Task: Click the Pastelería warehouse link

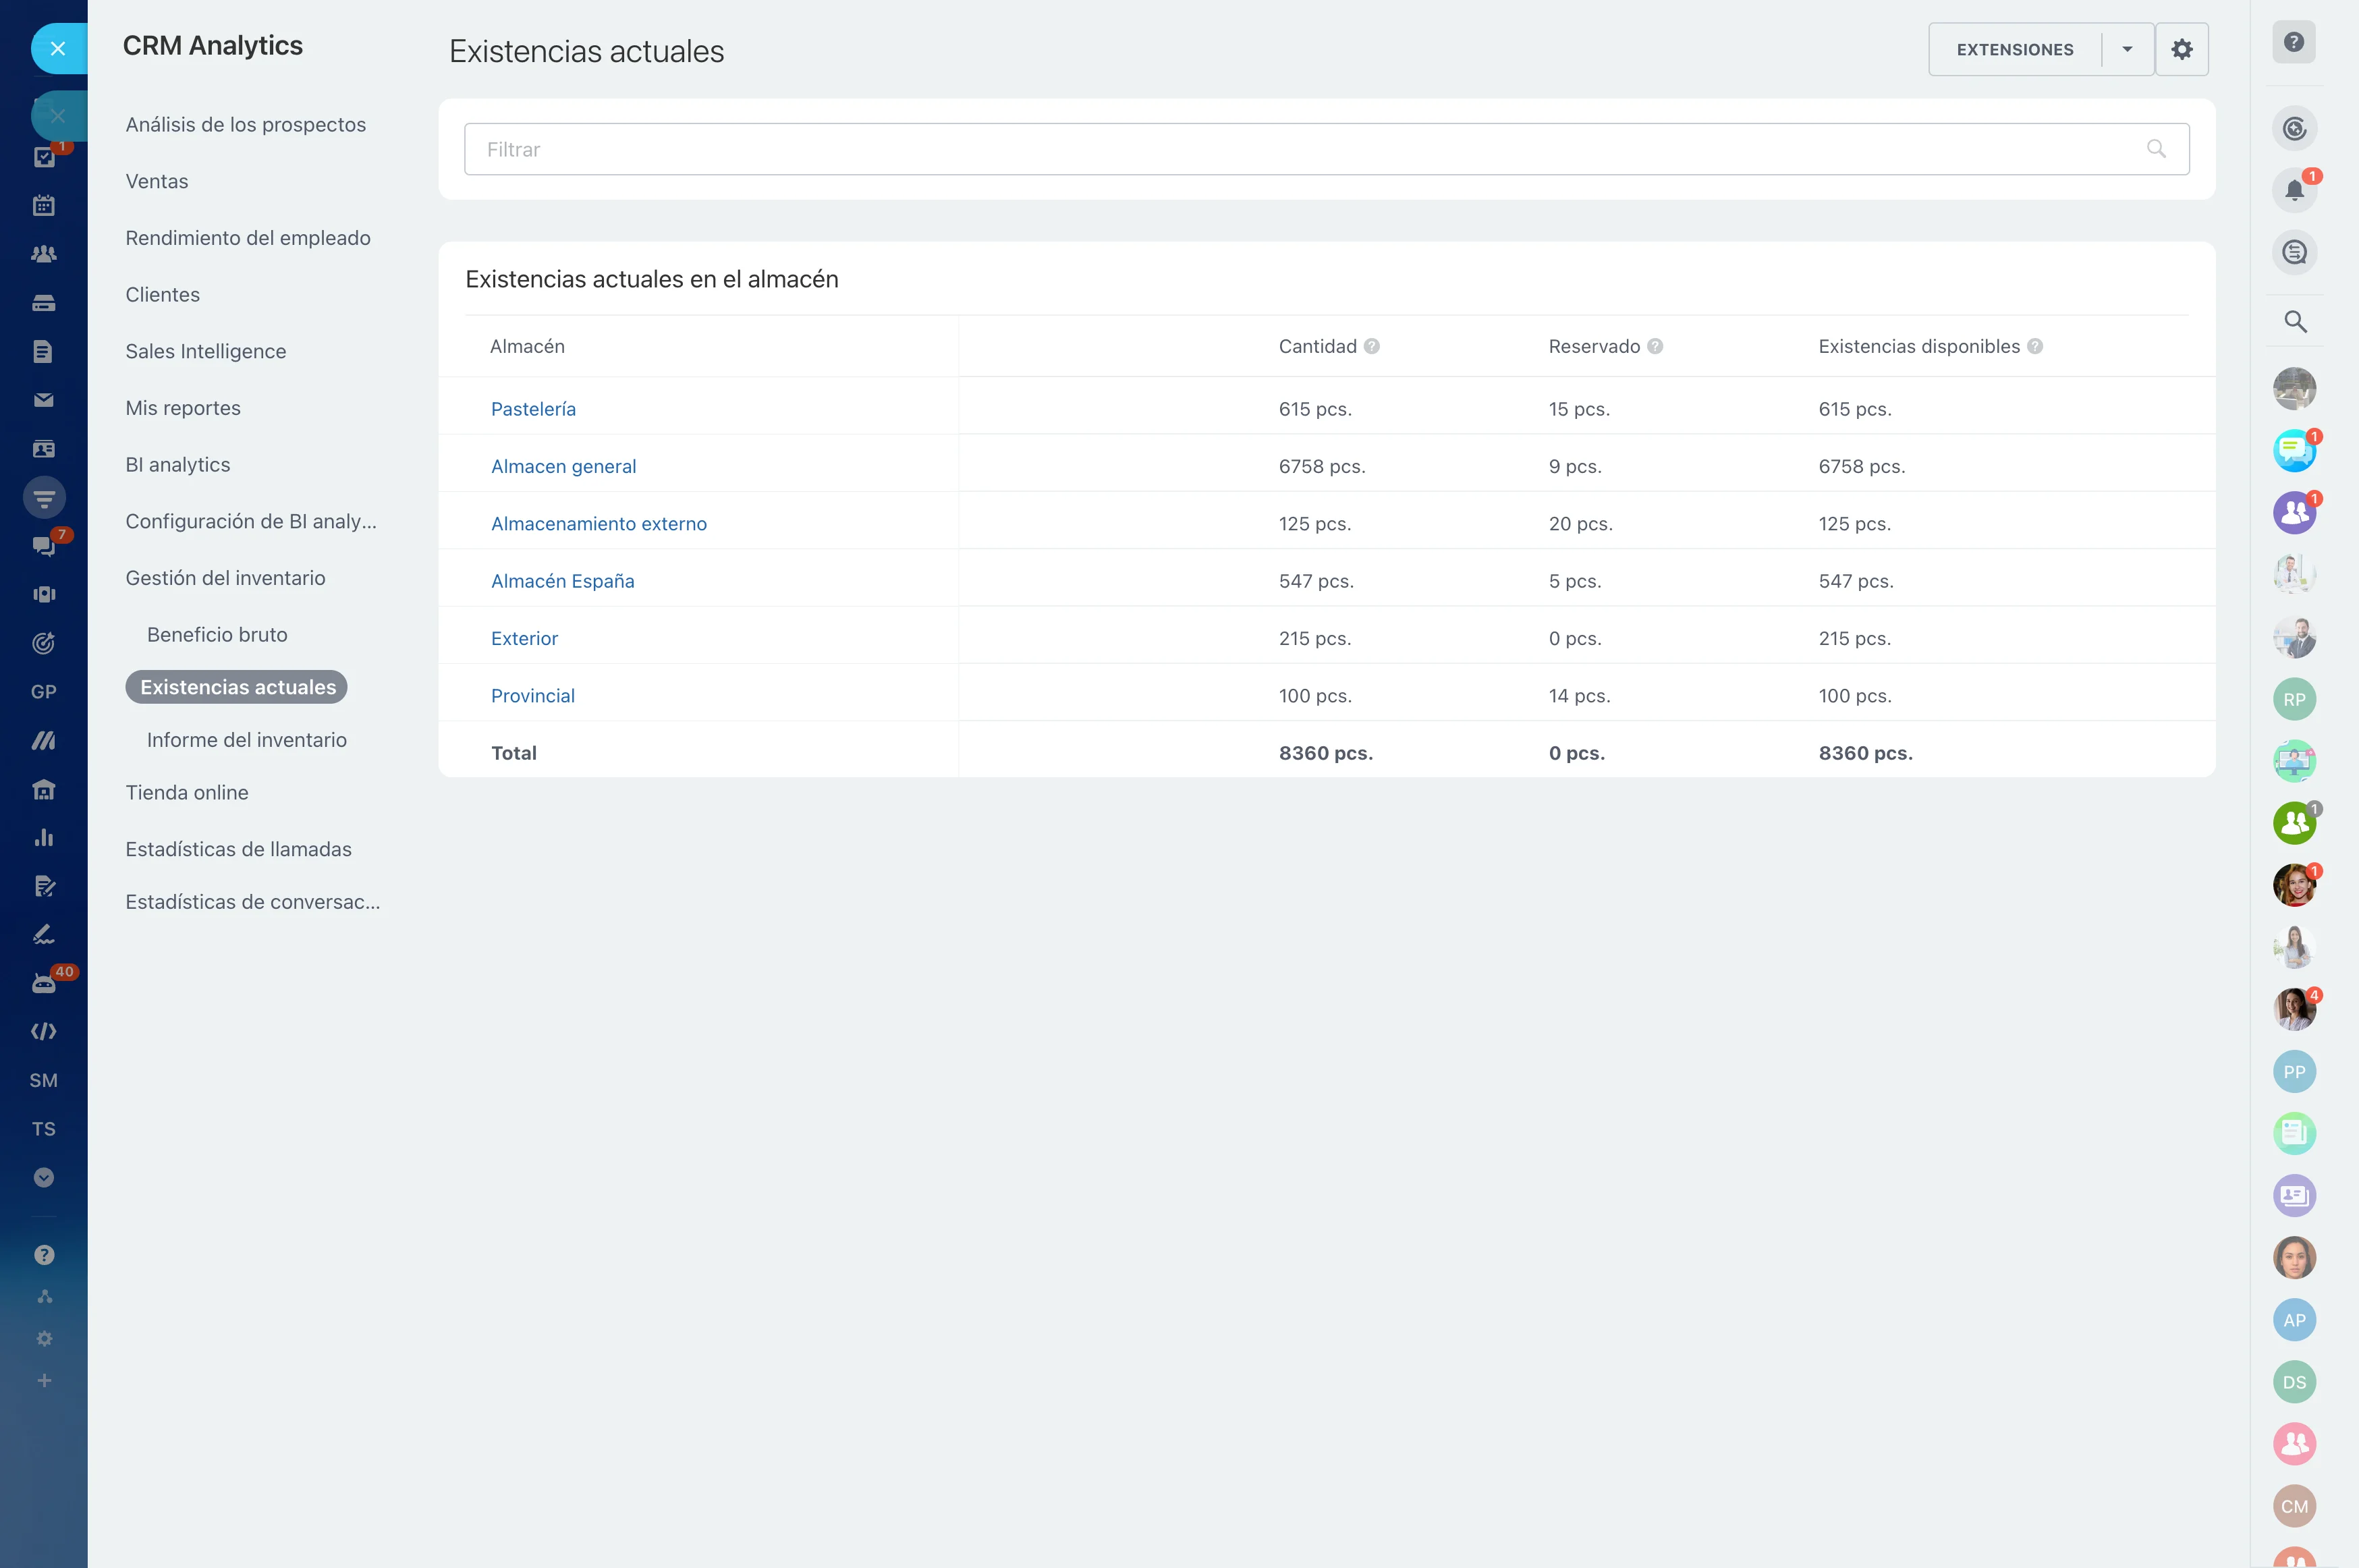Action: click(x=533, y=409)
